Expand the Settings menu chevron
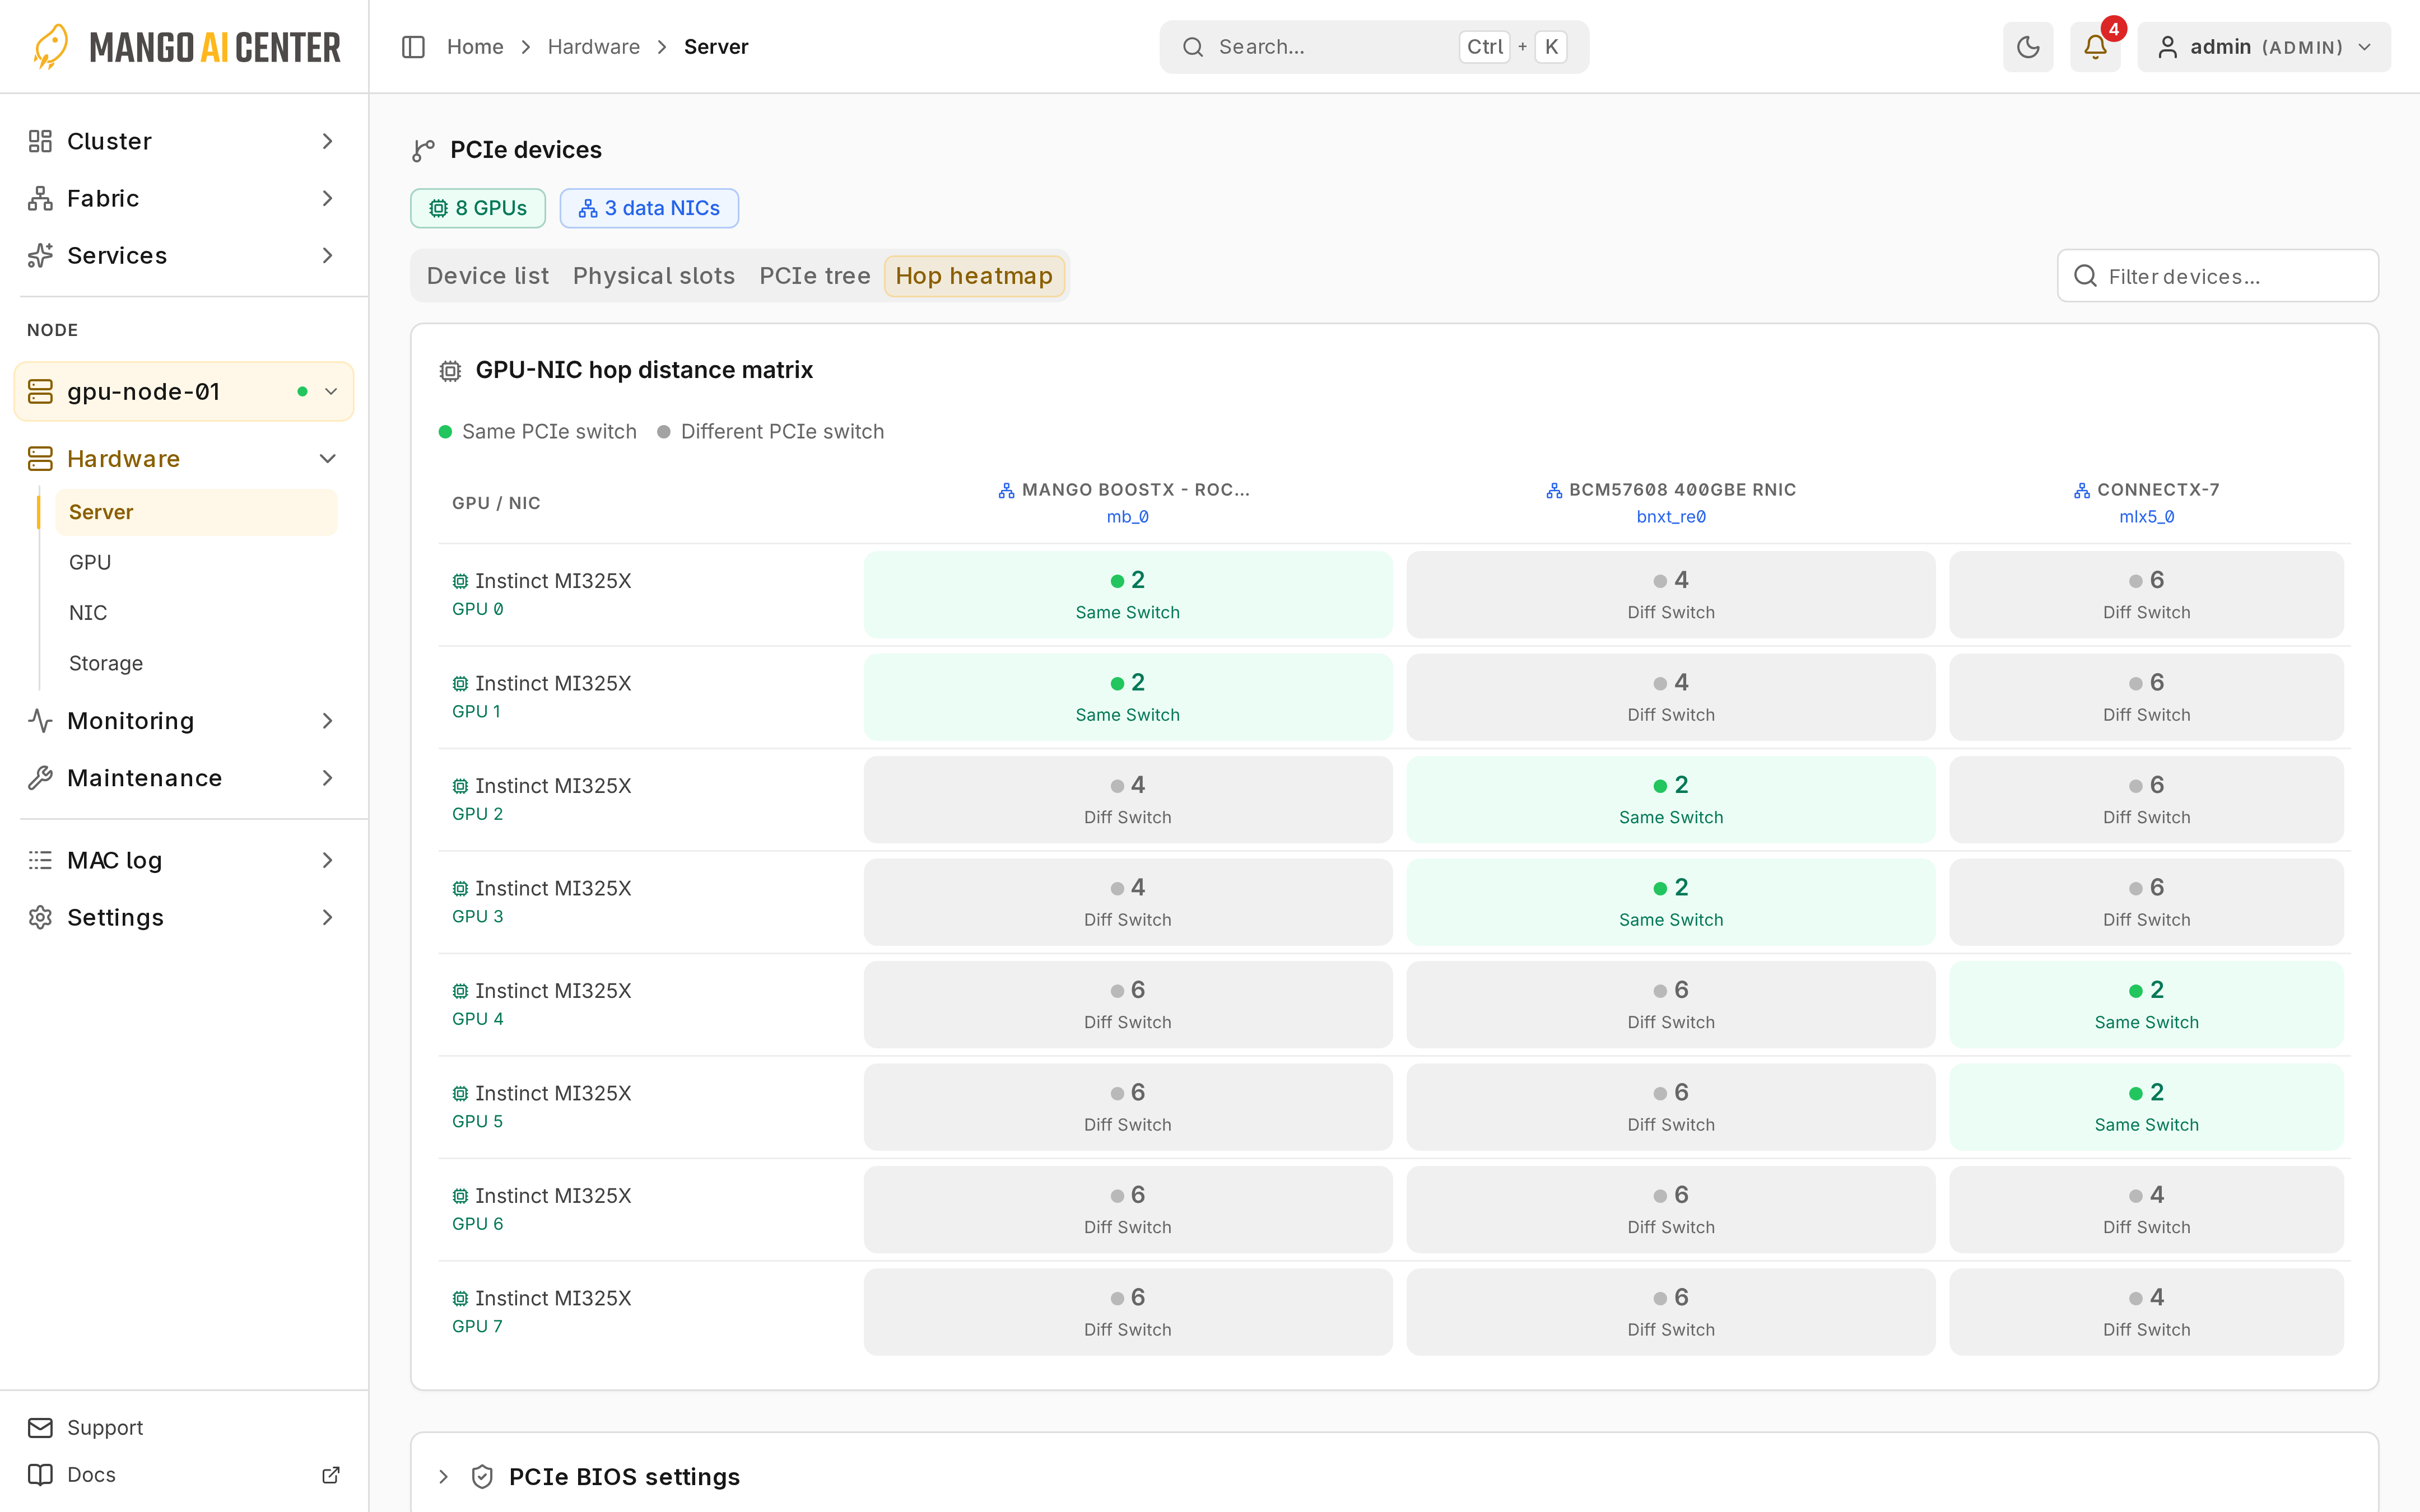The image size is (2420, 1512). (x=327, y=917)
